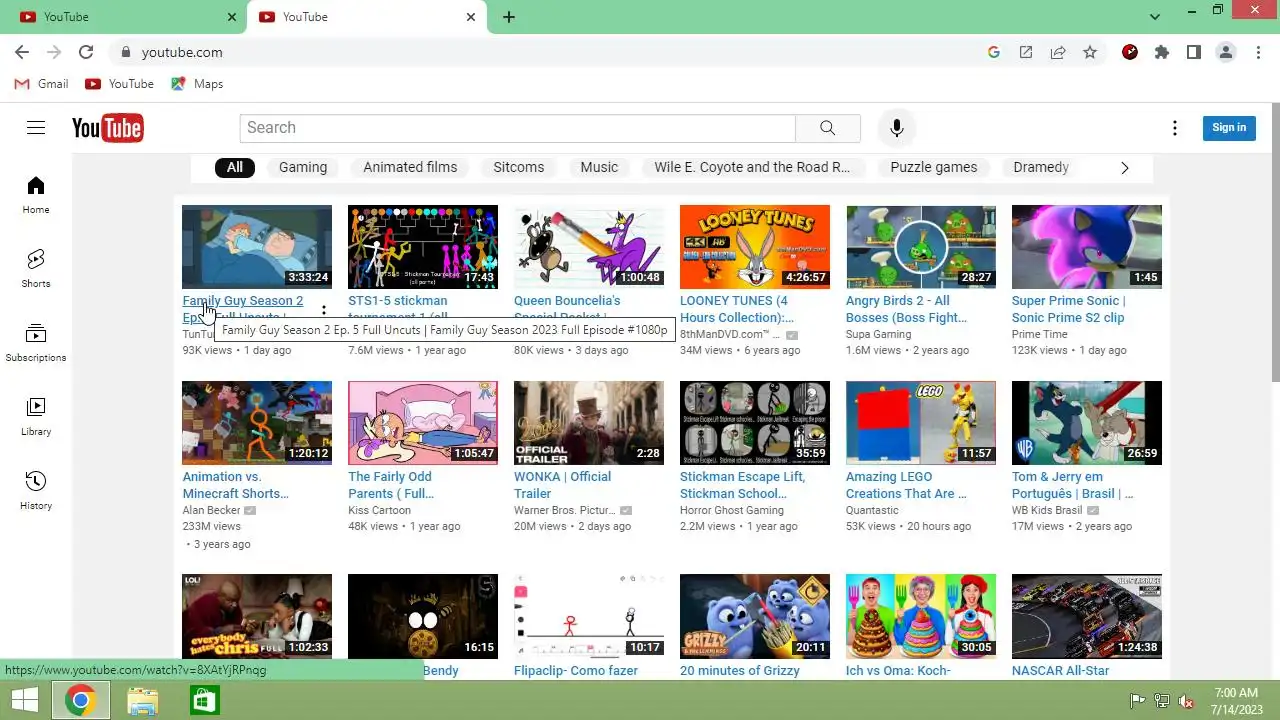
Task: Click browser back arrow
Action: pos(22,52)
